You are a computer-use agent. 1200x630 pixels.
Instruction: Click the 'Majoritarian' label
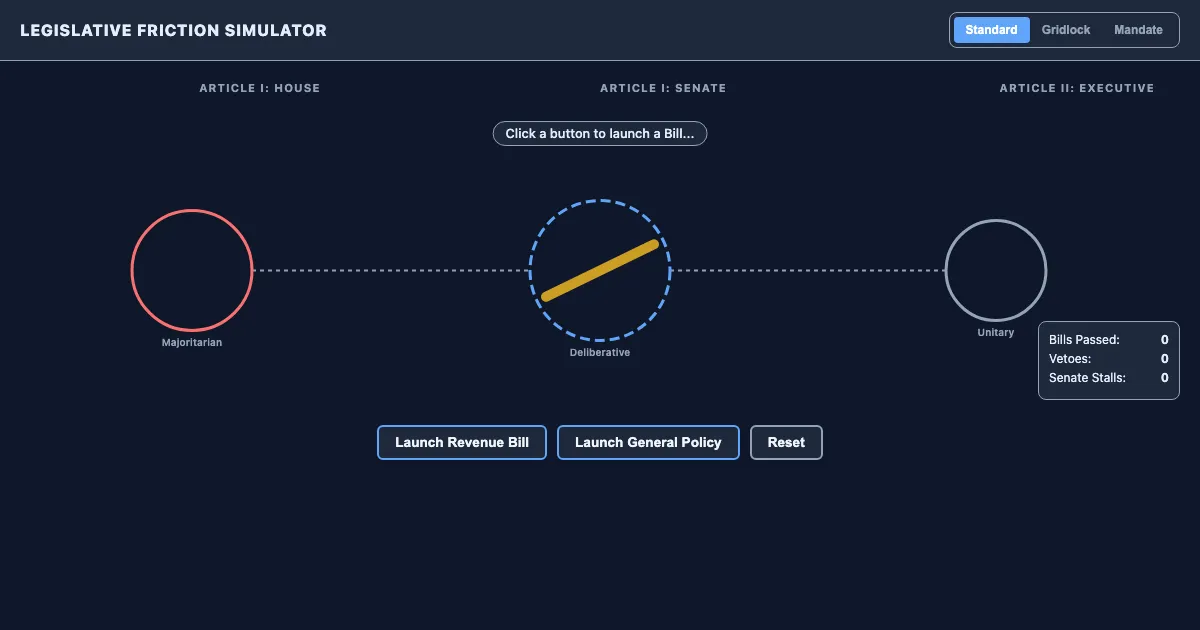pyautogui.click(x=192, y=343)
